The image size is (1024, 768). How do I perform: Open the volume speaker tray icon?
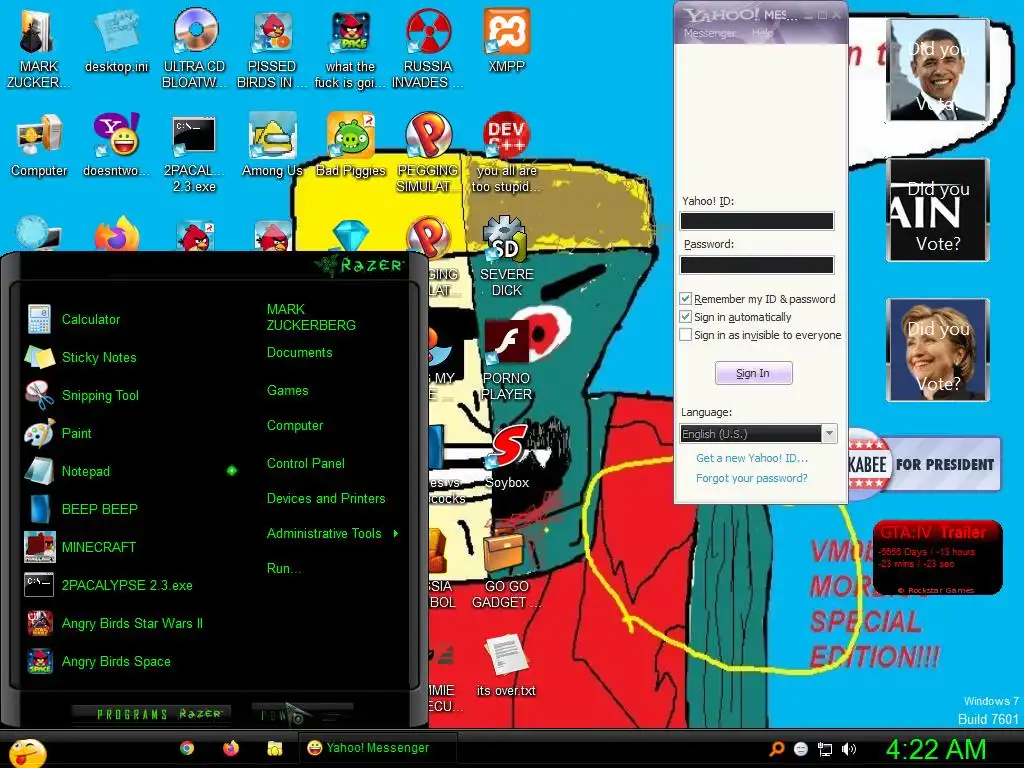click(849, 749)
